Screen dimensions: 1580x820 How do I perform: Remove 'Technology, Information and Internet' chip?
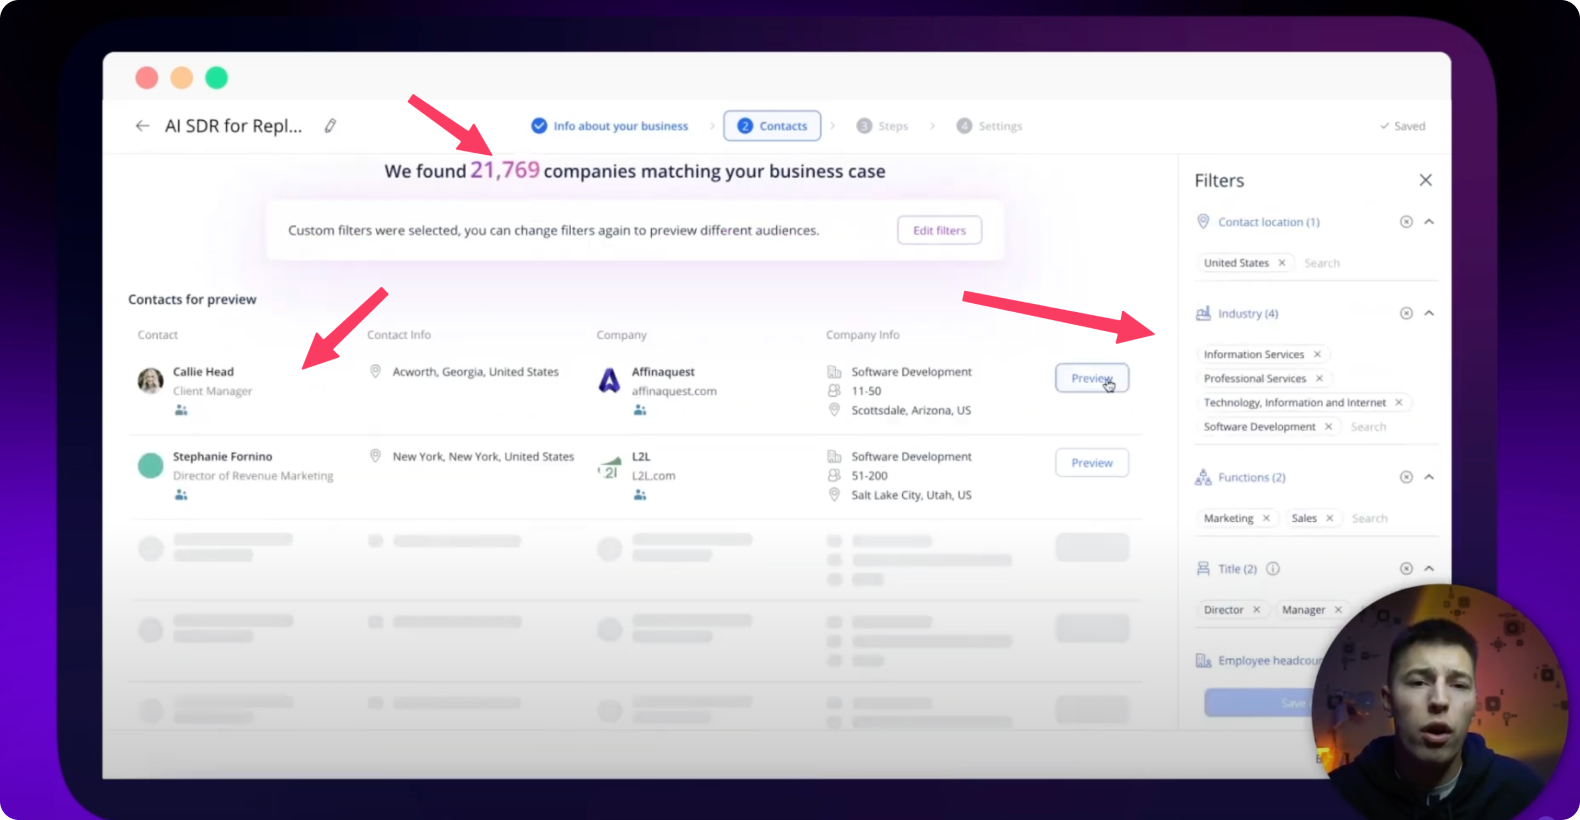[x=1399, y=402]
